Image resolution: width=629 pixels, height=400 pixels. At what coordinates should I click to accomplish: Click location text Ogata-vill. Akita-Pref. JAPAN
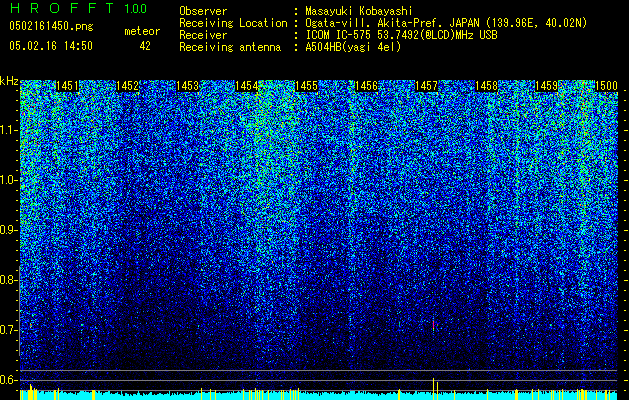click(x=392, y=23)
